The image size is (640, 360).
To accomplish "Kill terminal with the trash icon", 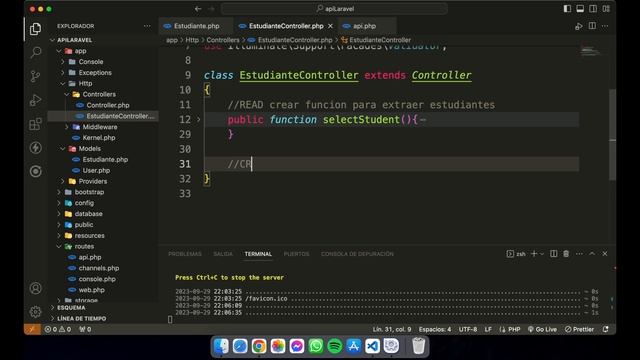I will (566, 254).
